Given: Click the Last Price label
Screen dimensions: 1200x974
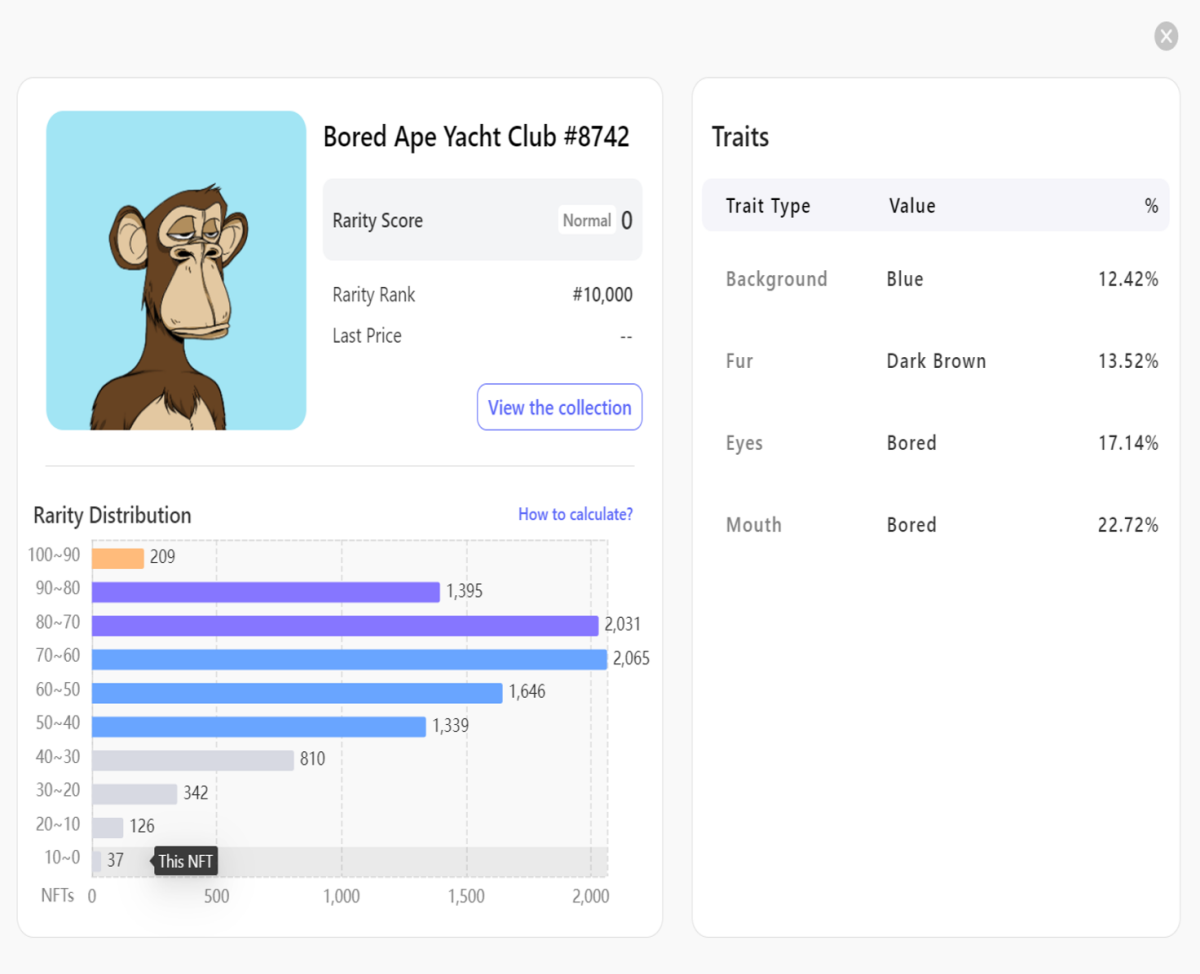Looking at the screenshot, I should click(x=367, y=336).
